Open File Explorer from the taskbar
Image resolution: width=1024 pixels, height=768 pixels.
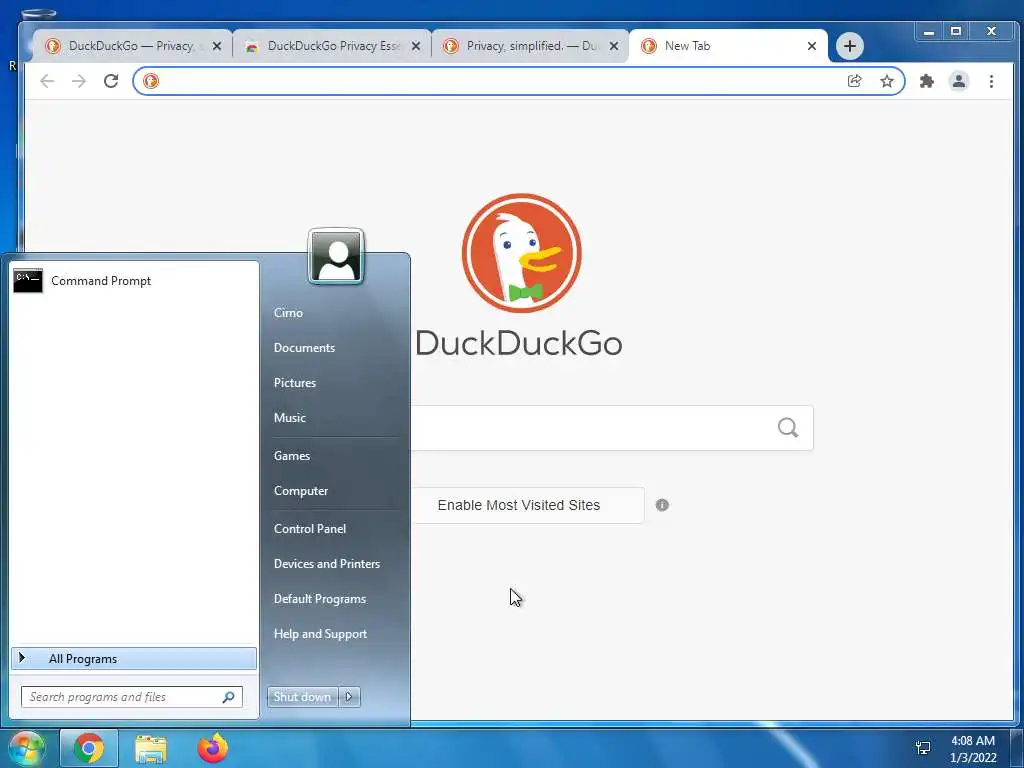coord(151,748)
